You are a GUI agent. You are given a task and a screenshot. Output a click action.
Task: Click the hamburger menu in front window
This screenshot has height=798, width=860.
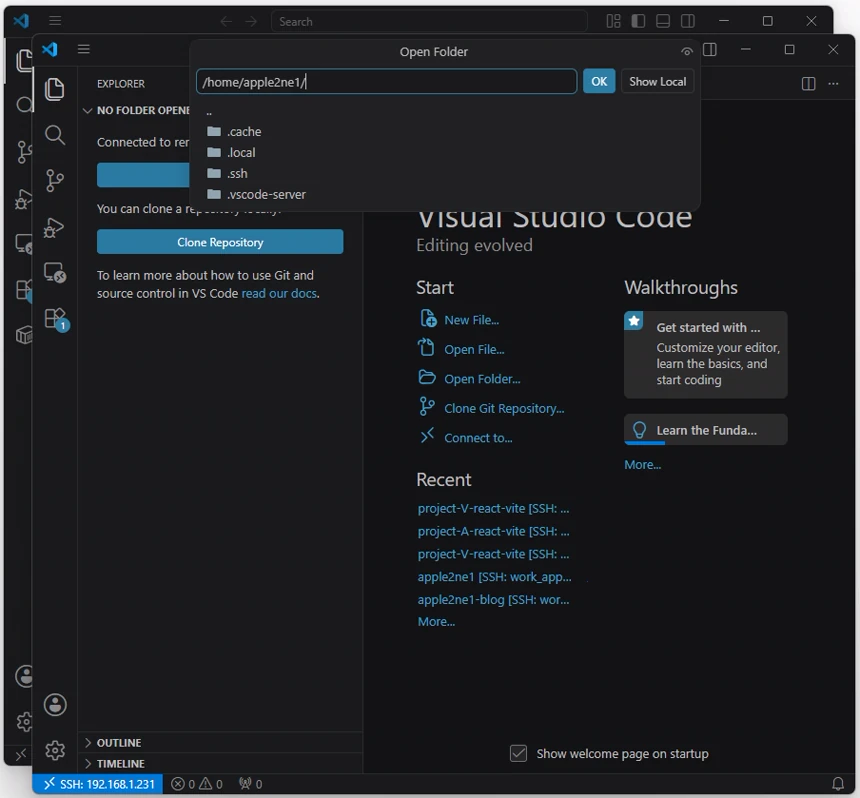(x=83, y=49)
